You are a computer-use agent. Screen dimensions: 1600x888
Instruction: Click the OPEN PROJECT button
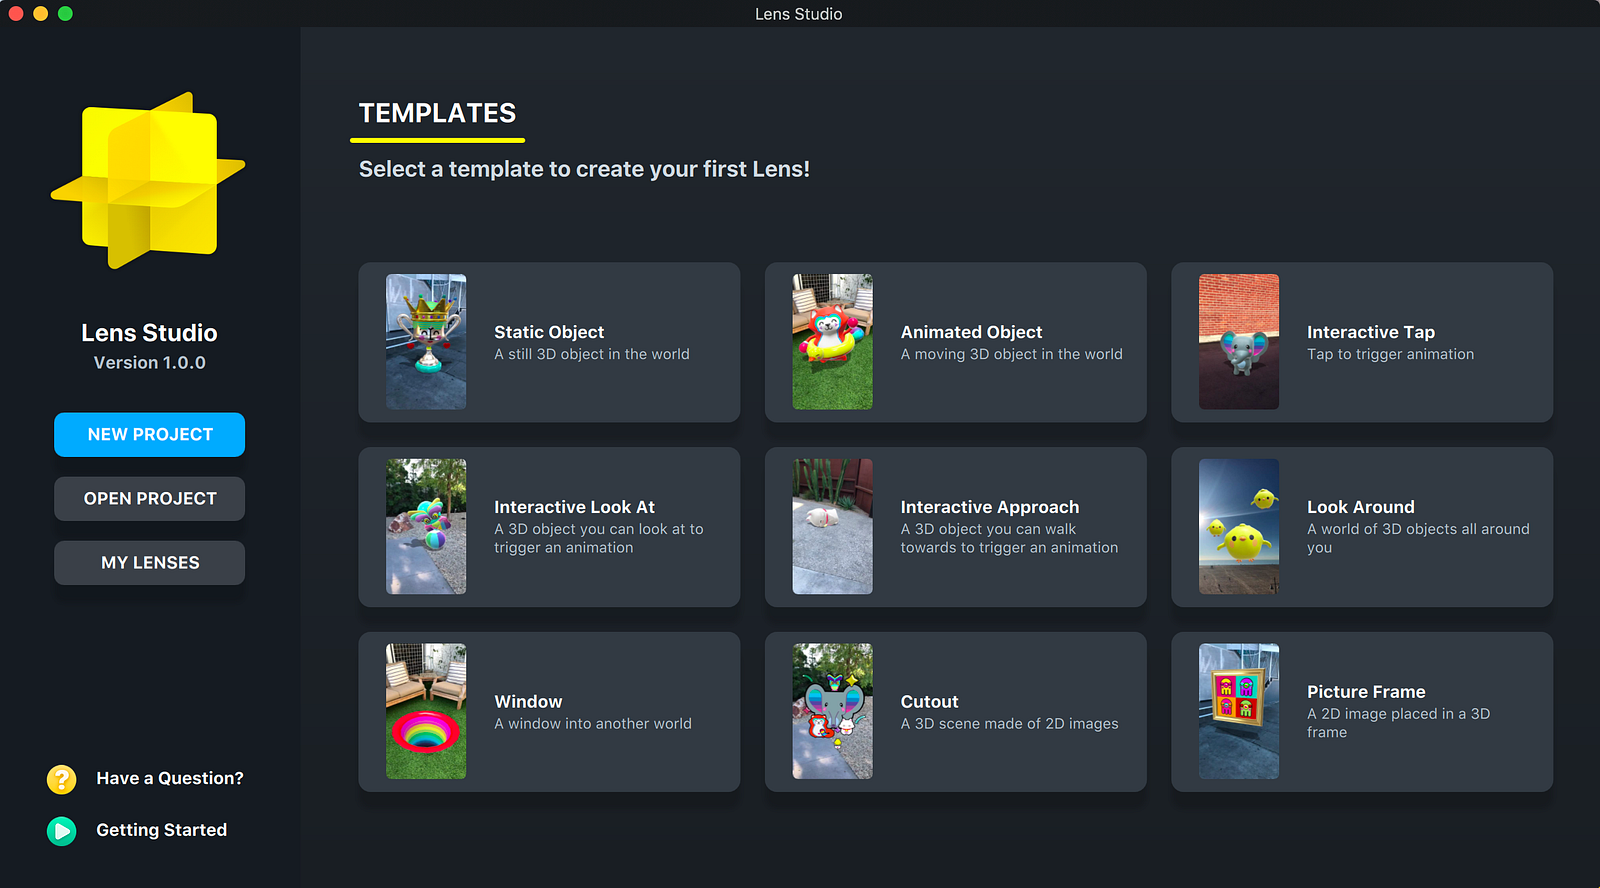pyautogui.click(x=149, y=499)
